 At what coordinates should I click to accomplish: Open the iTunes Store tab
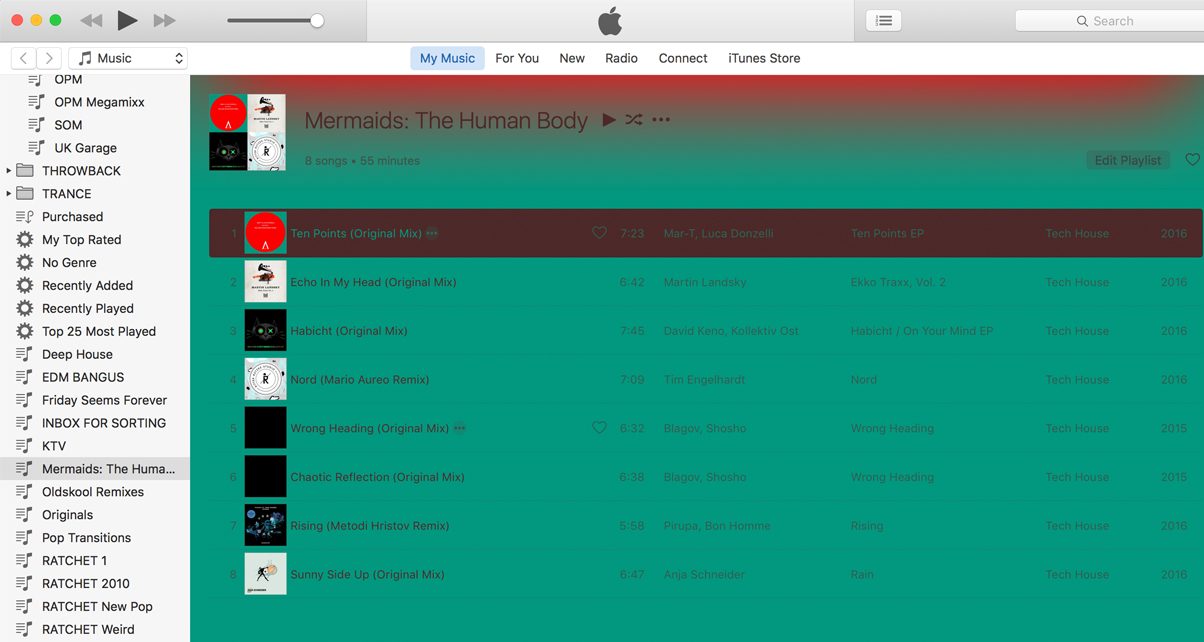763,58
